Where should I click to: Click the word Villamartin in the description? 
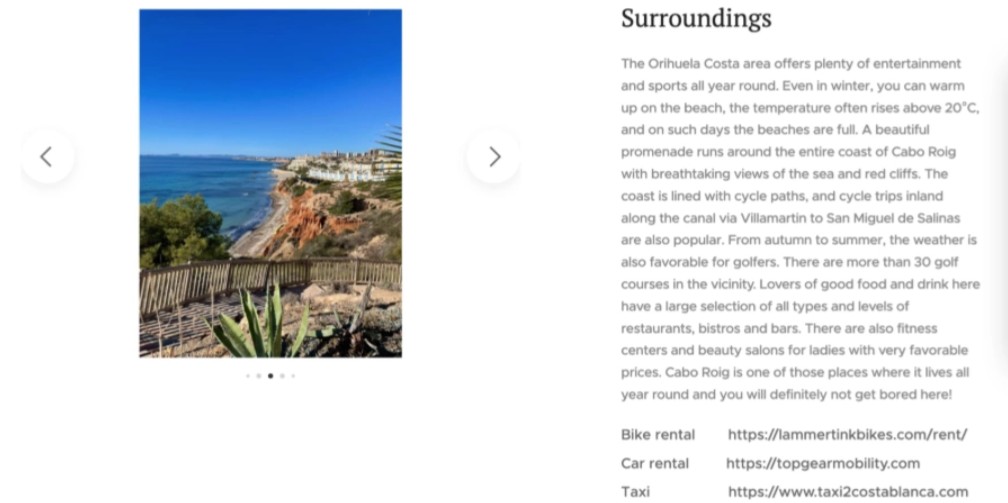pyautogui.click(x=773, y=218)
